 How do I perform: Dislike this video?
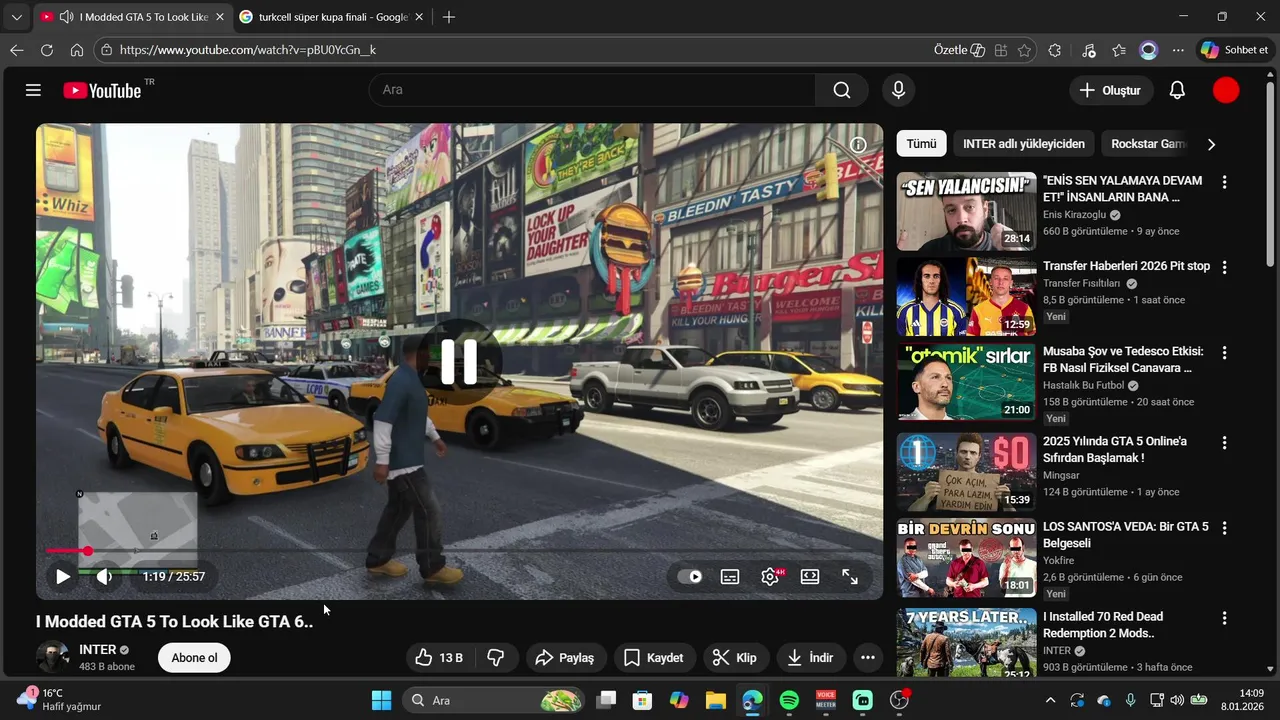[495, 657]
